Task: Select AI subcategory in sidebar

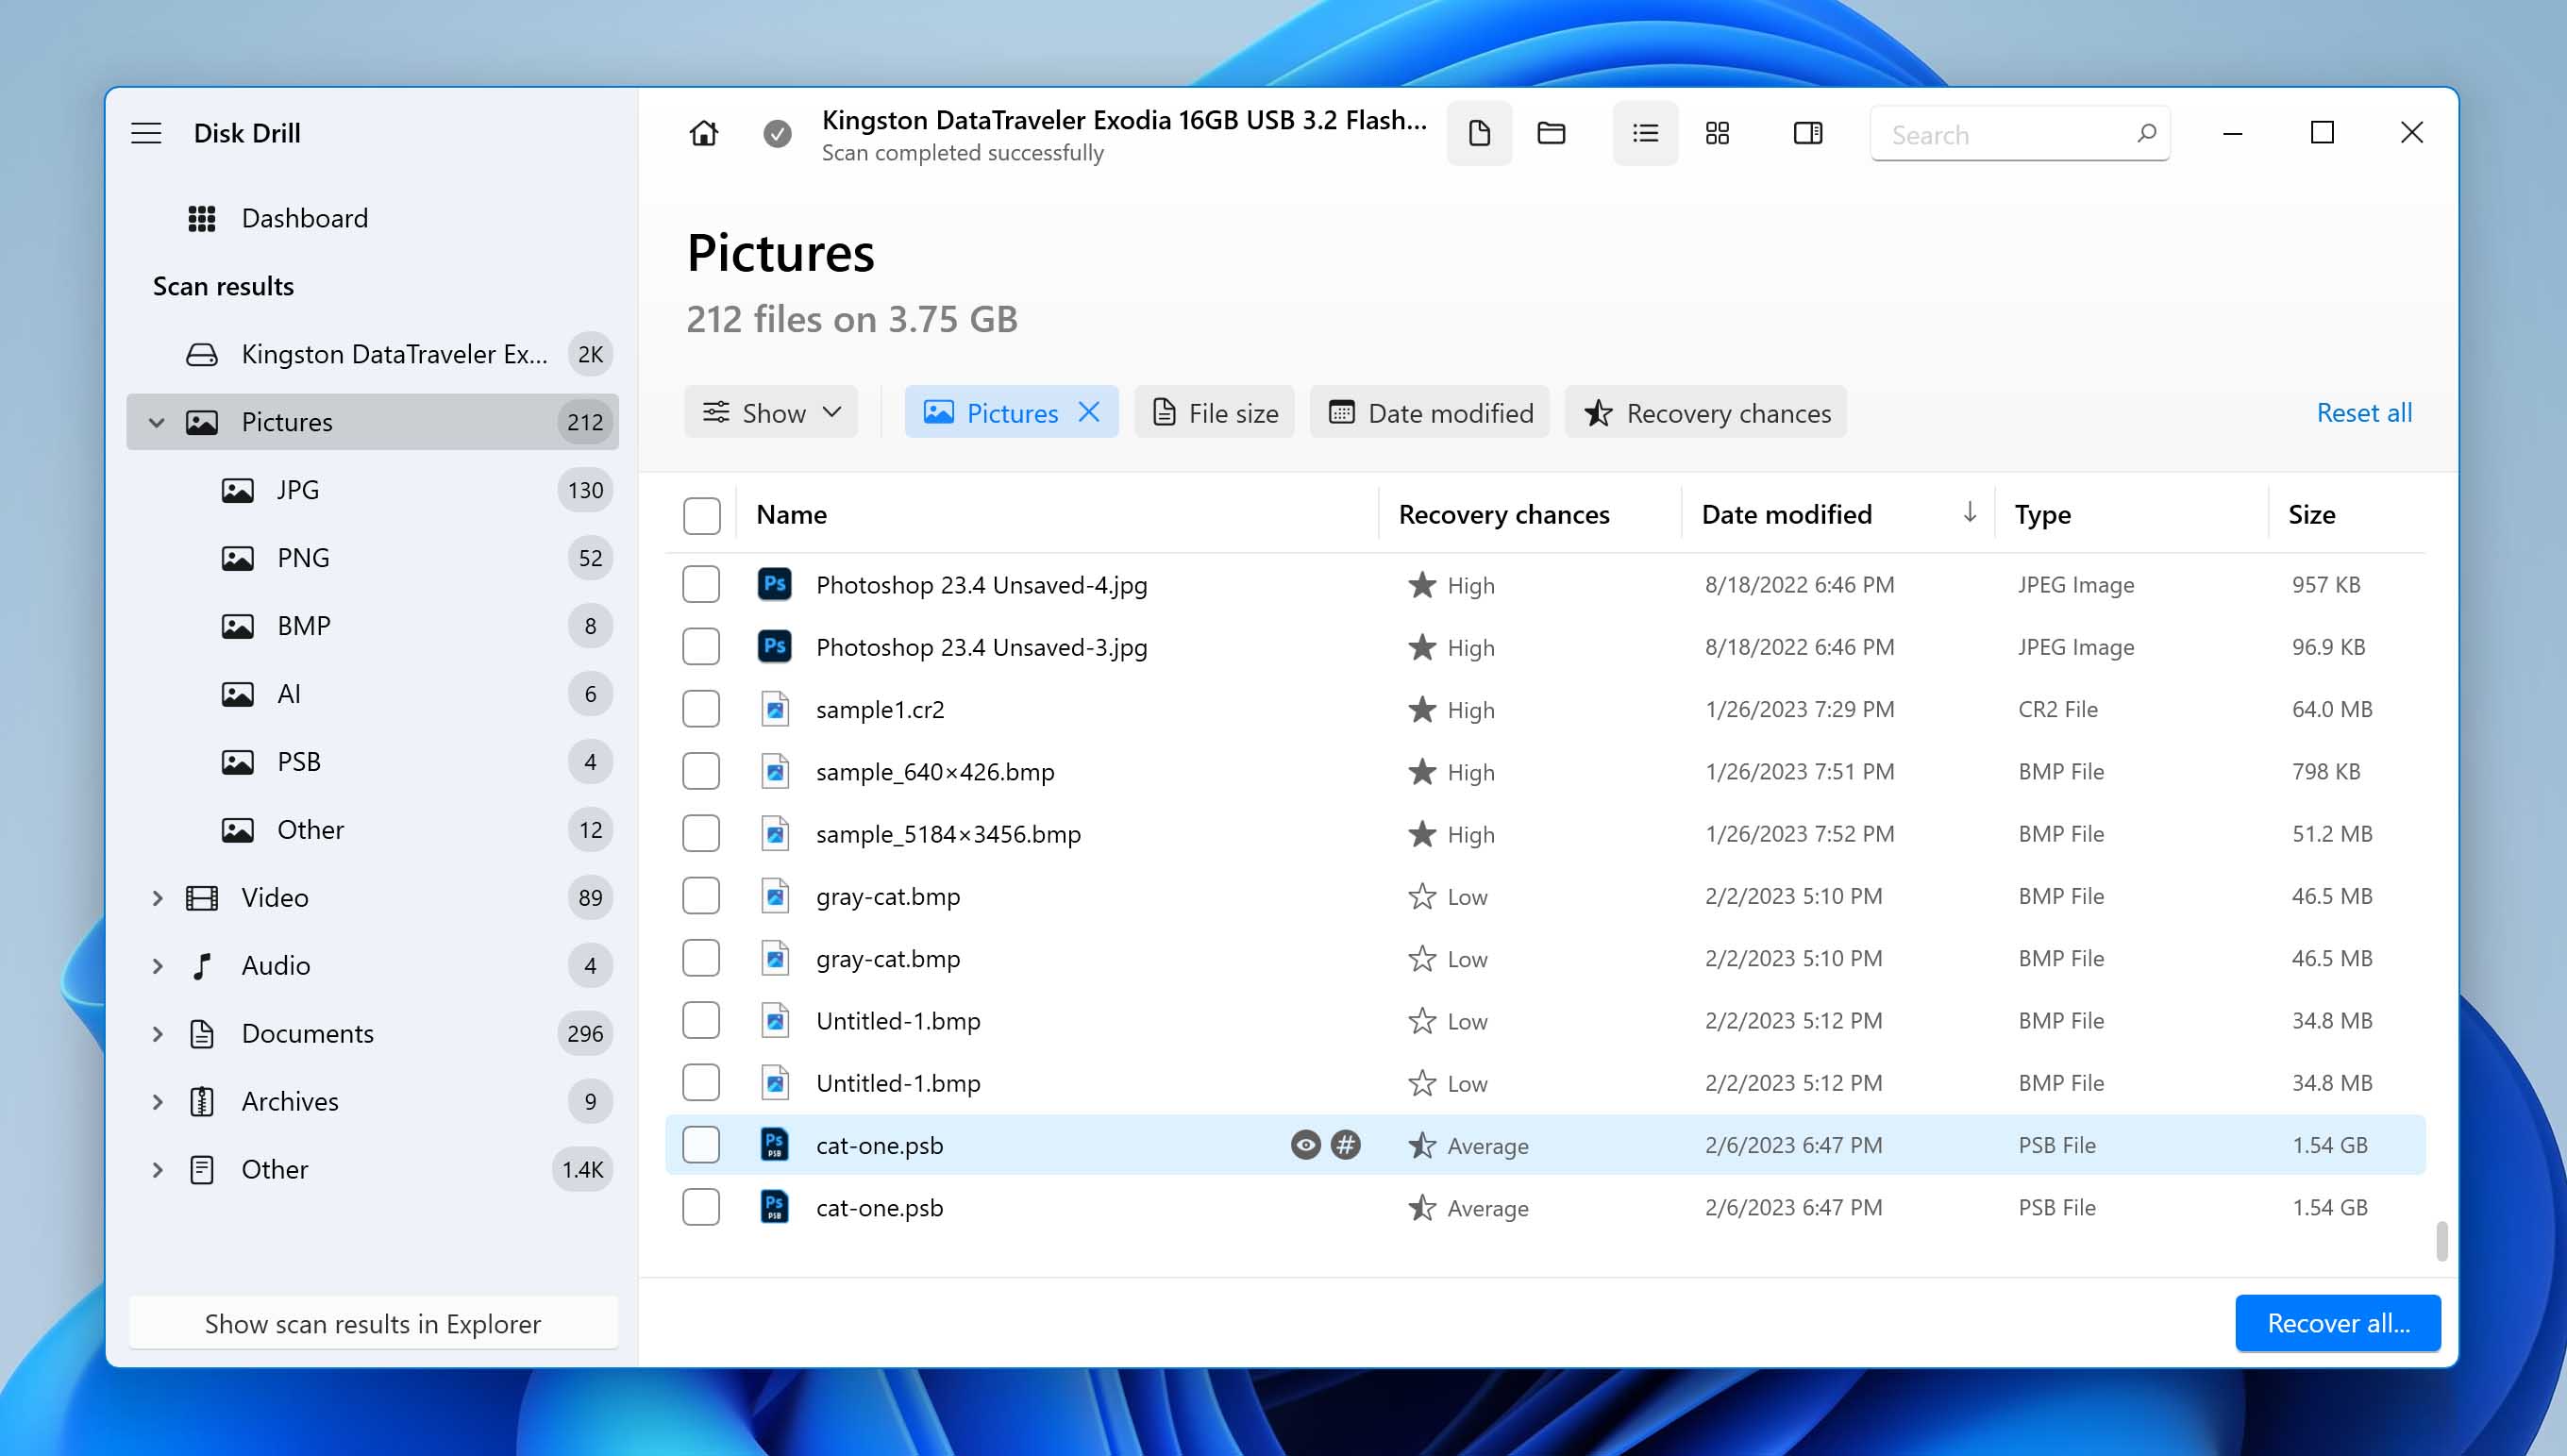Action: (x=374, y=694)
